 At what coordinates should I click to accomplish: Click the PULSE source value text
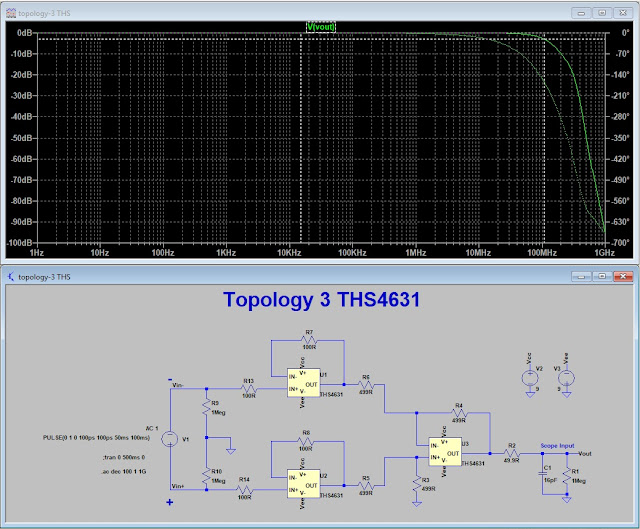click(96, 438)
